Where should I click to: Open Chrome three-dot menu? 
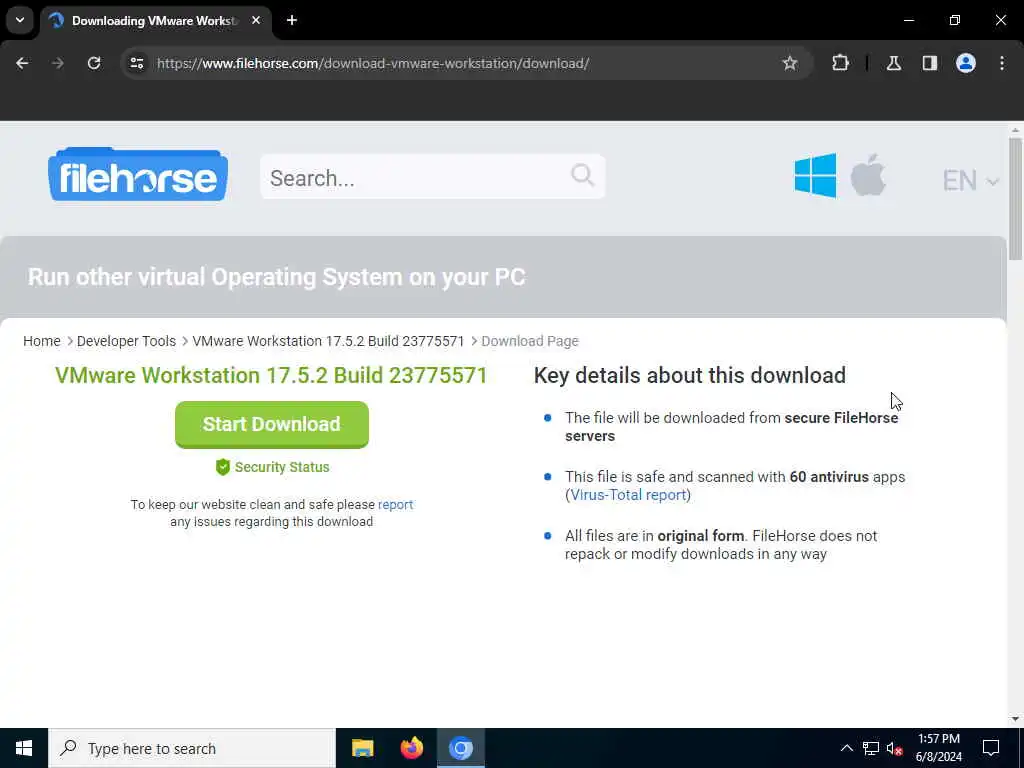click(x=1002, y=63)
